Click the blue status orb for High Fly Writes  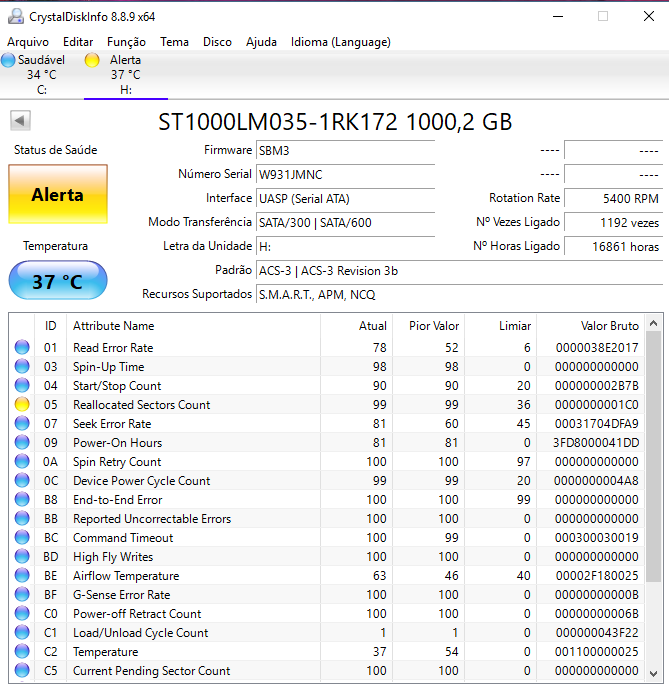(22, 556)
